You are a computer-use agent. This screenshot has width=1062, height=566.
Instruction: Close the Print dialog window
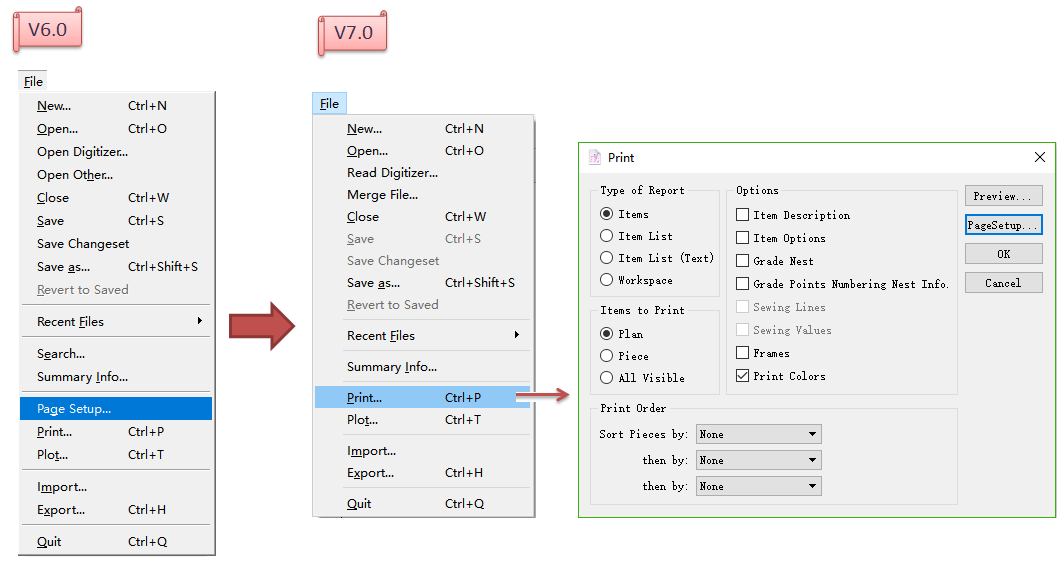[x=1040, y=157]
